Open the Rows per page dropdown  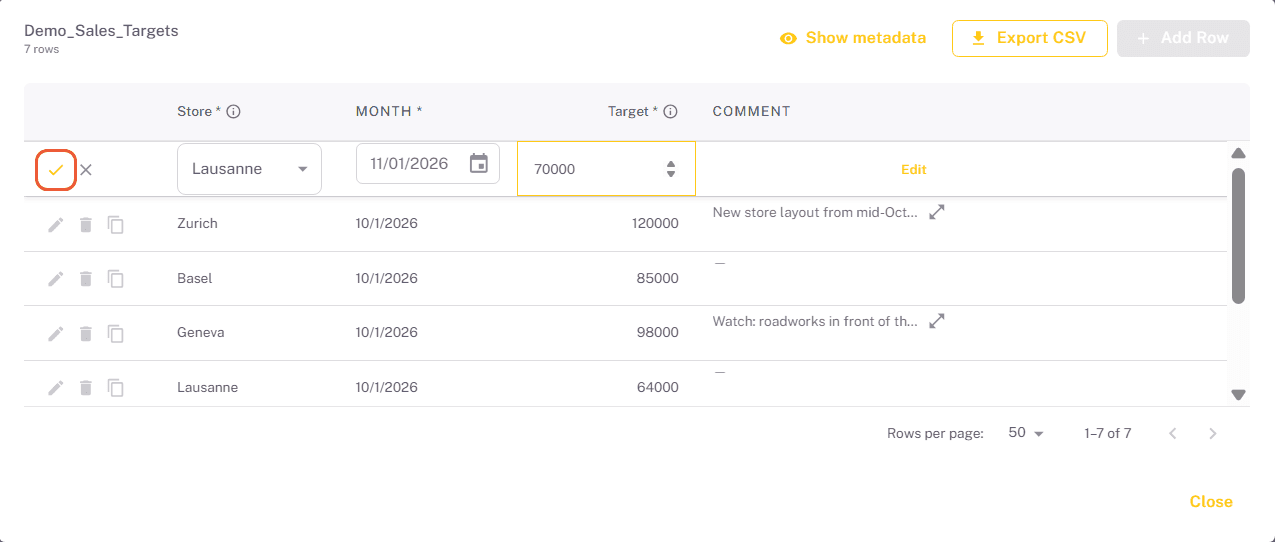[1025, 433]
